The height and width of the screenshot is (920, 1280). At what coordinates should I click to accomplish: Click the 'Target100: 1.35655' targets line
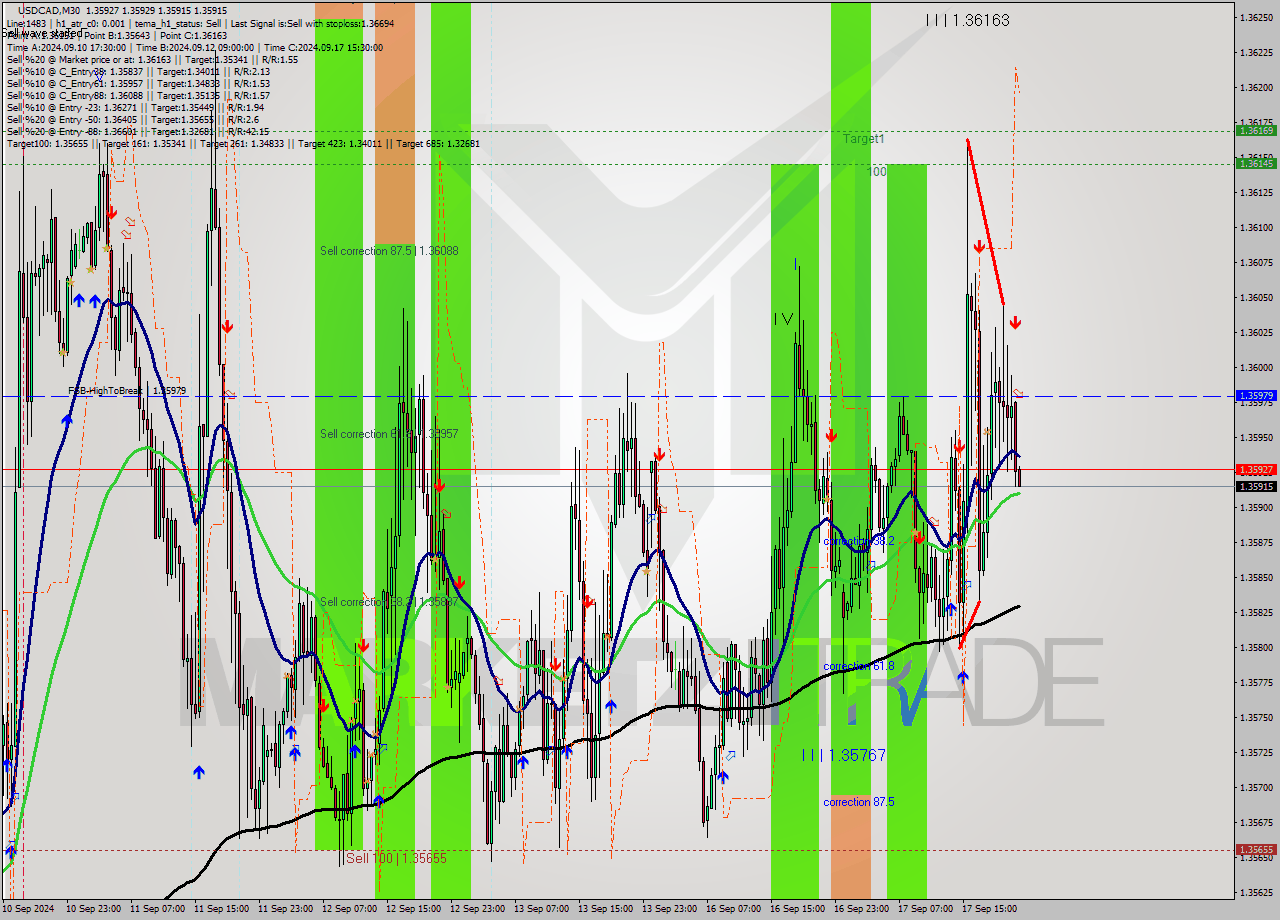243,143
